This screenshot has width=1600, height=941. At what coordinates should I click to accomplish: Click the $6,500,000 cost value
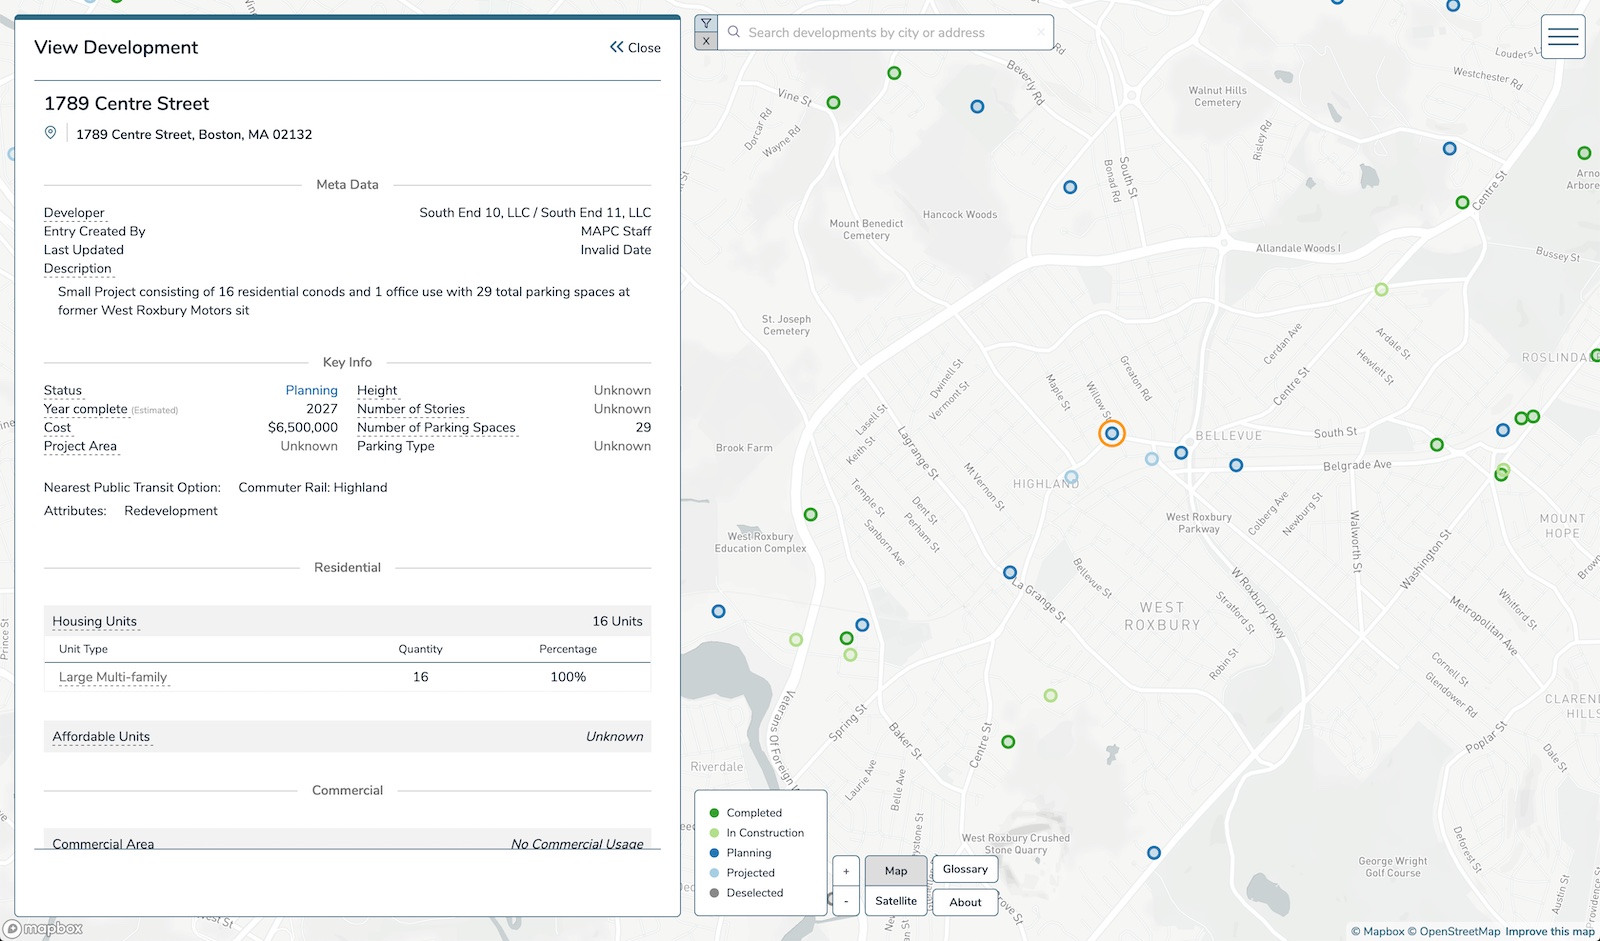click(x=303, y=428)
